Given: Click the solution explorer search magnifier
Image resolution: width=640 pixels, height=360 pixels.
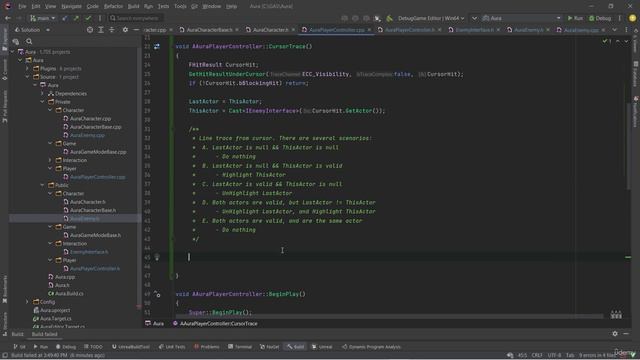Looking at the screenshot, I should tap(29, 41).
